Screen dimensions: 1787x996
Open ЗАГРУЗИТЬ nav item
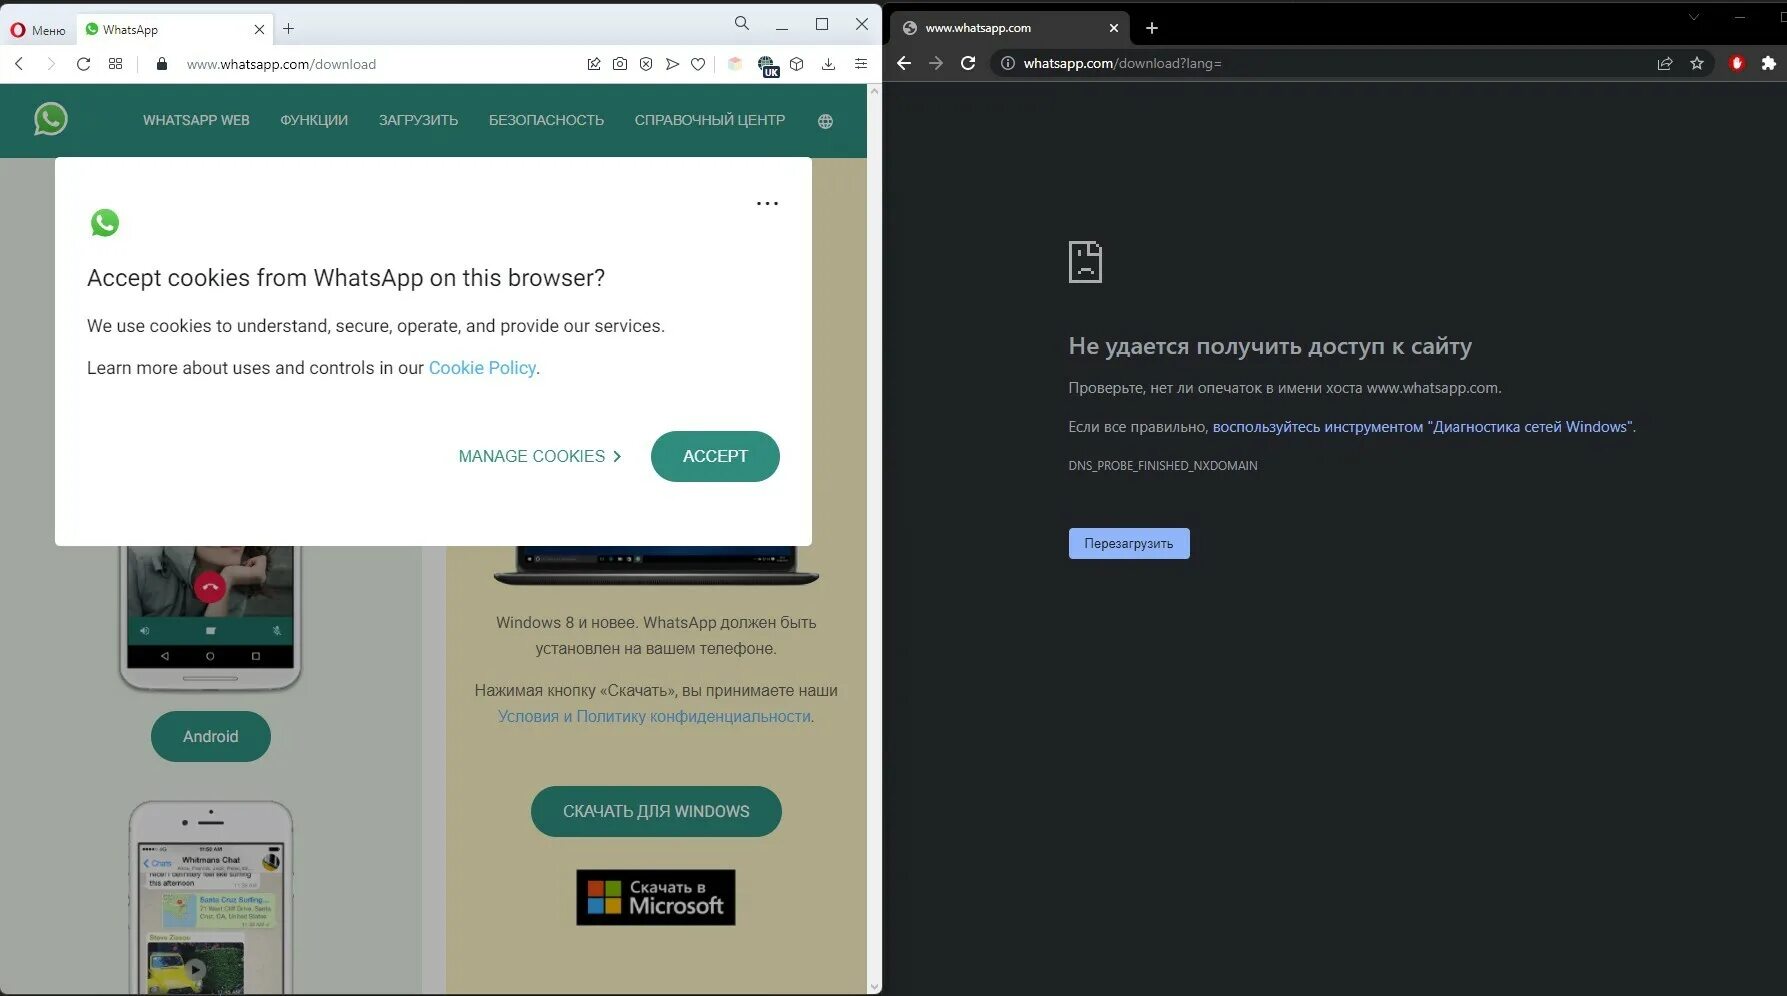pos(418,120)
